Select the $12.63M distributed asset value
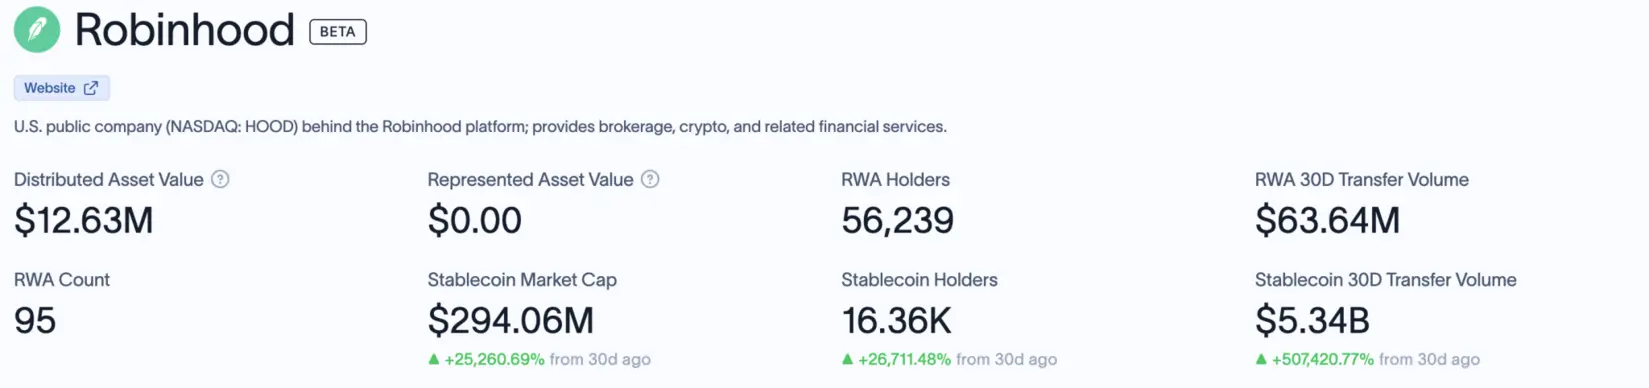1649x388 pixels. pos(84,220)
